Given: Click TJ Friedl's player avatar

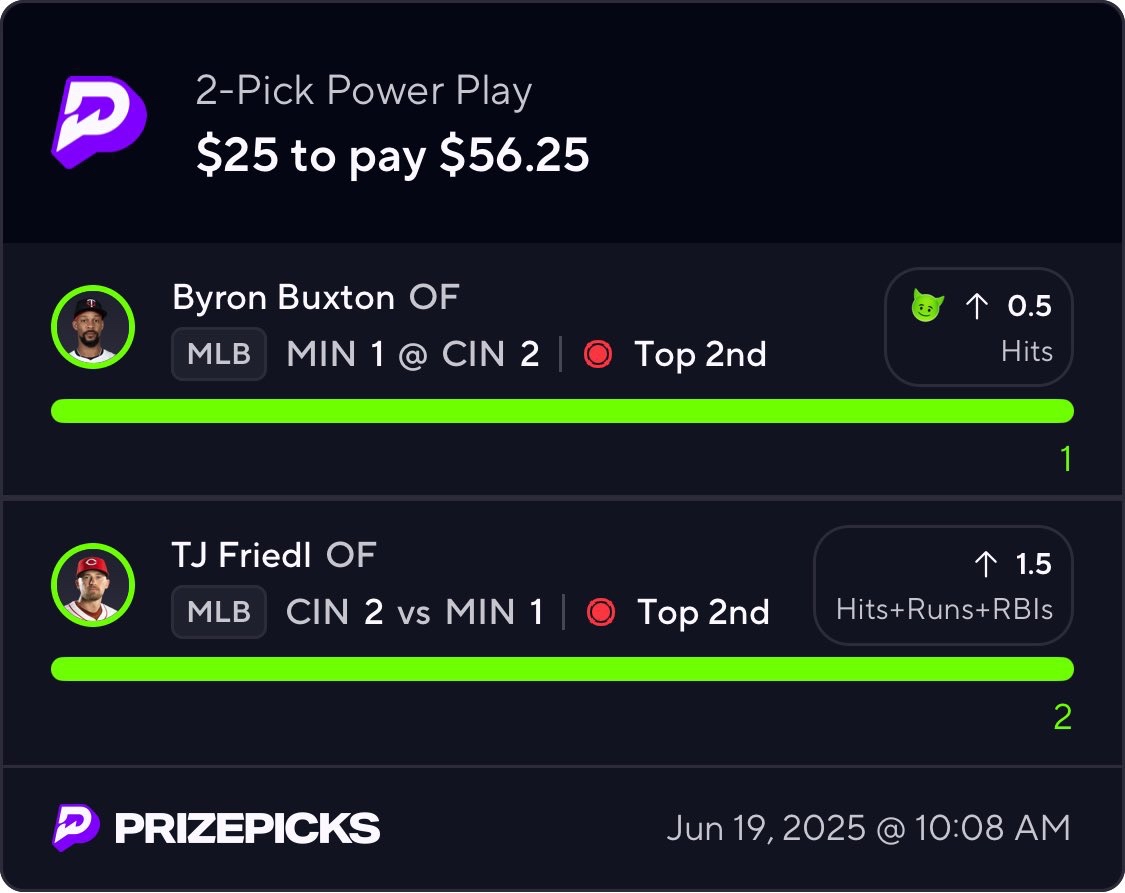Looking at the screenshot, I should (92, 585).
